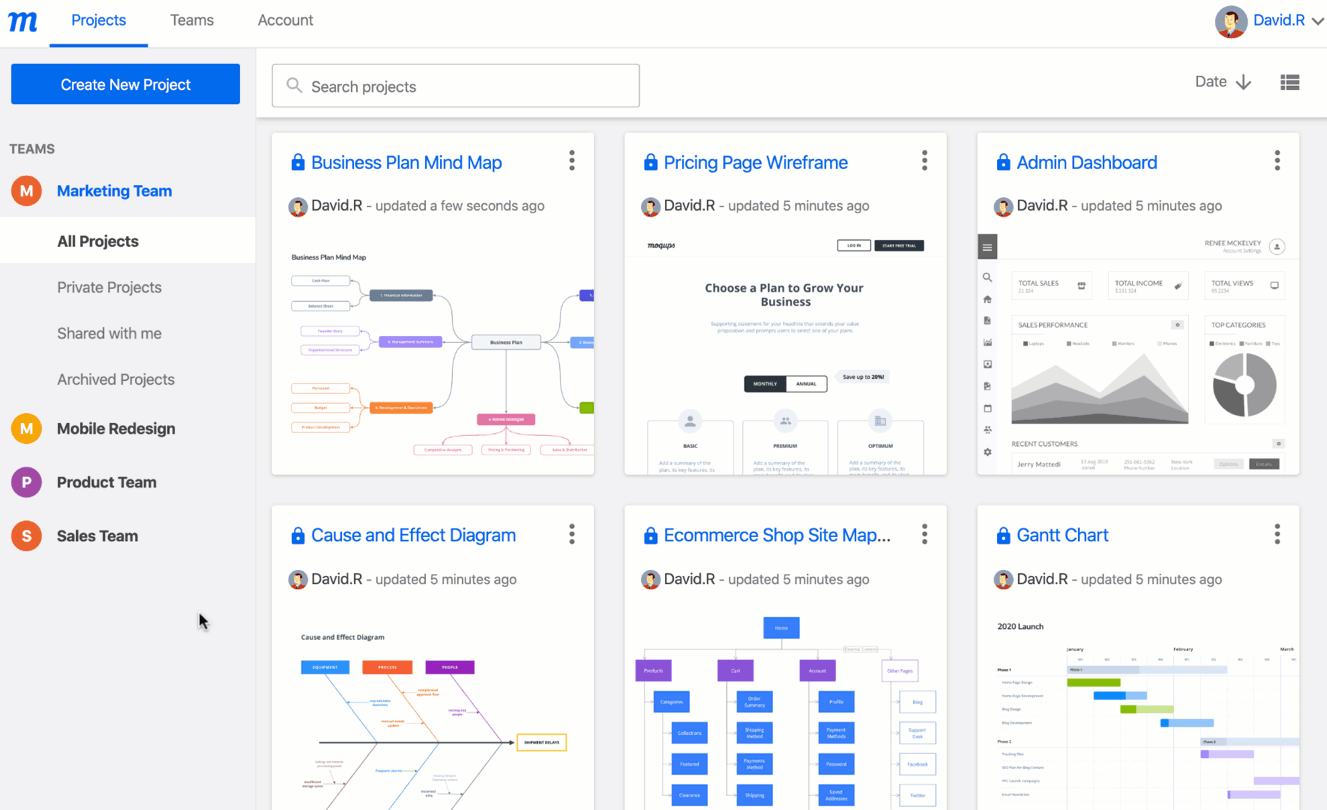Select Archived Projects in the sidebar
1327x810 pixels.
point(115,379)
